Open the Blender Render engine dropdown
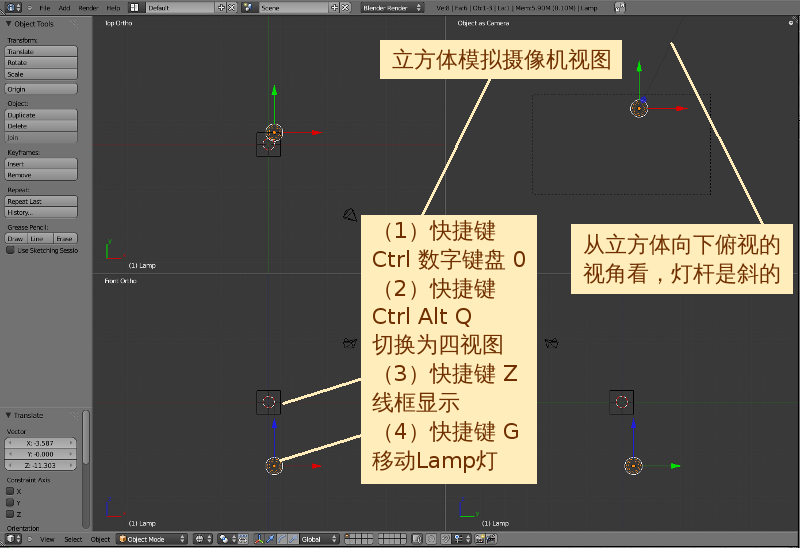The height and width of the screenshot is (548, 800). point(392,8)
